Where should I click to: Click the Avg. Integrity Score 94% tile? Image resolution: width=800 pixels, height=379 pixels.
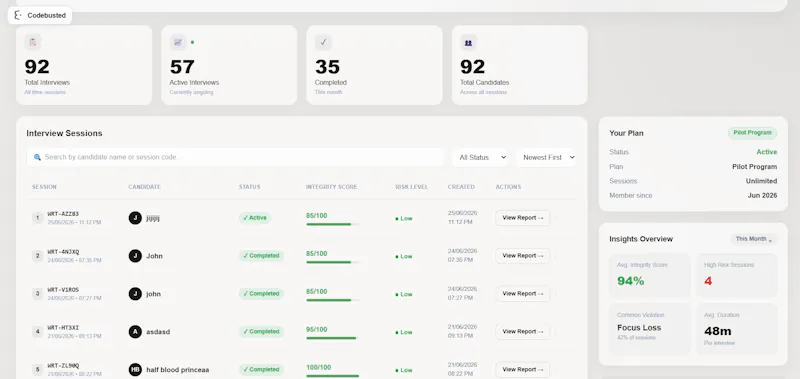tap(649, 275)
